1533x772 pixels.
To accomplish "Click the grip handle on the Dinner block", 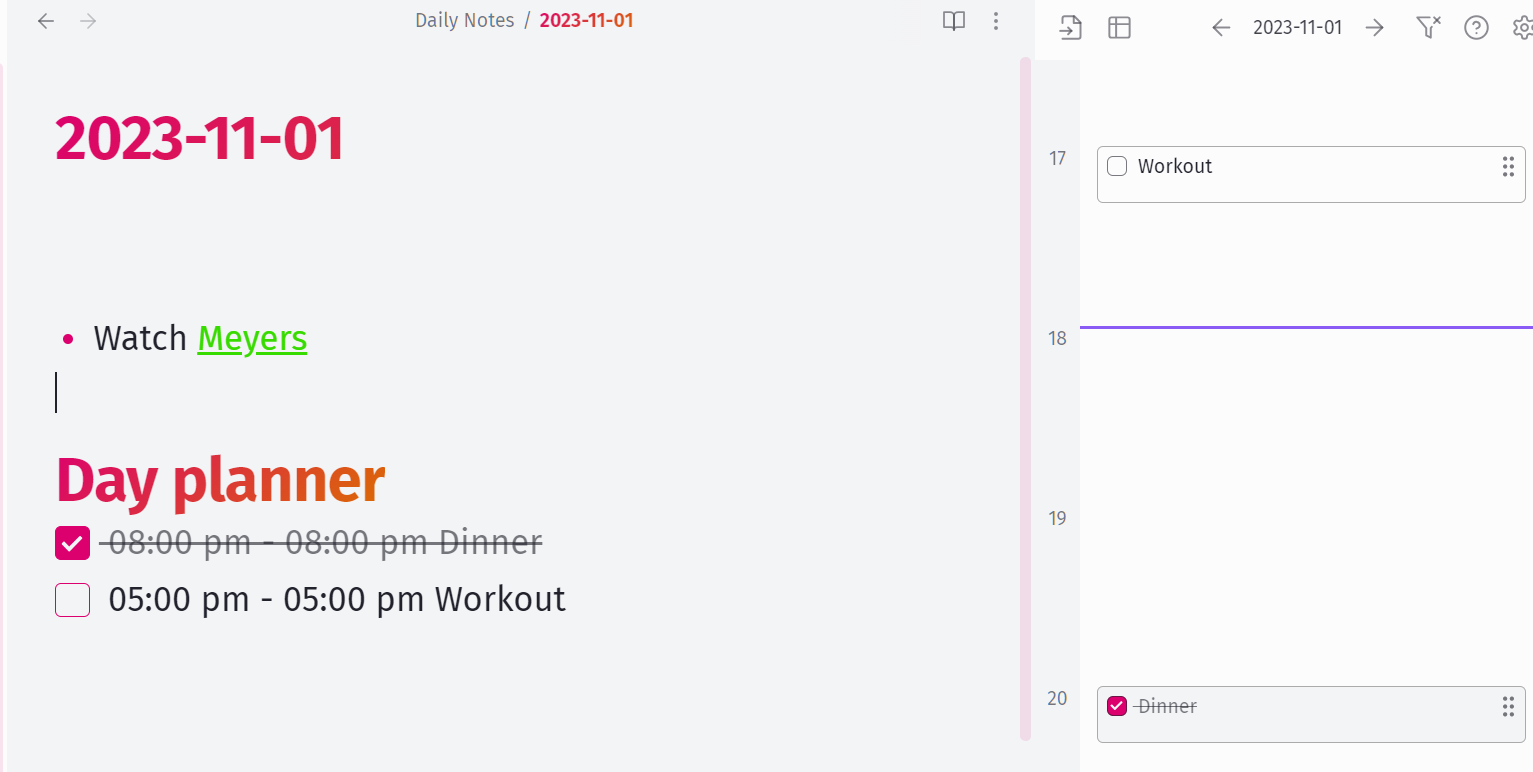I will point(1508,707).
